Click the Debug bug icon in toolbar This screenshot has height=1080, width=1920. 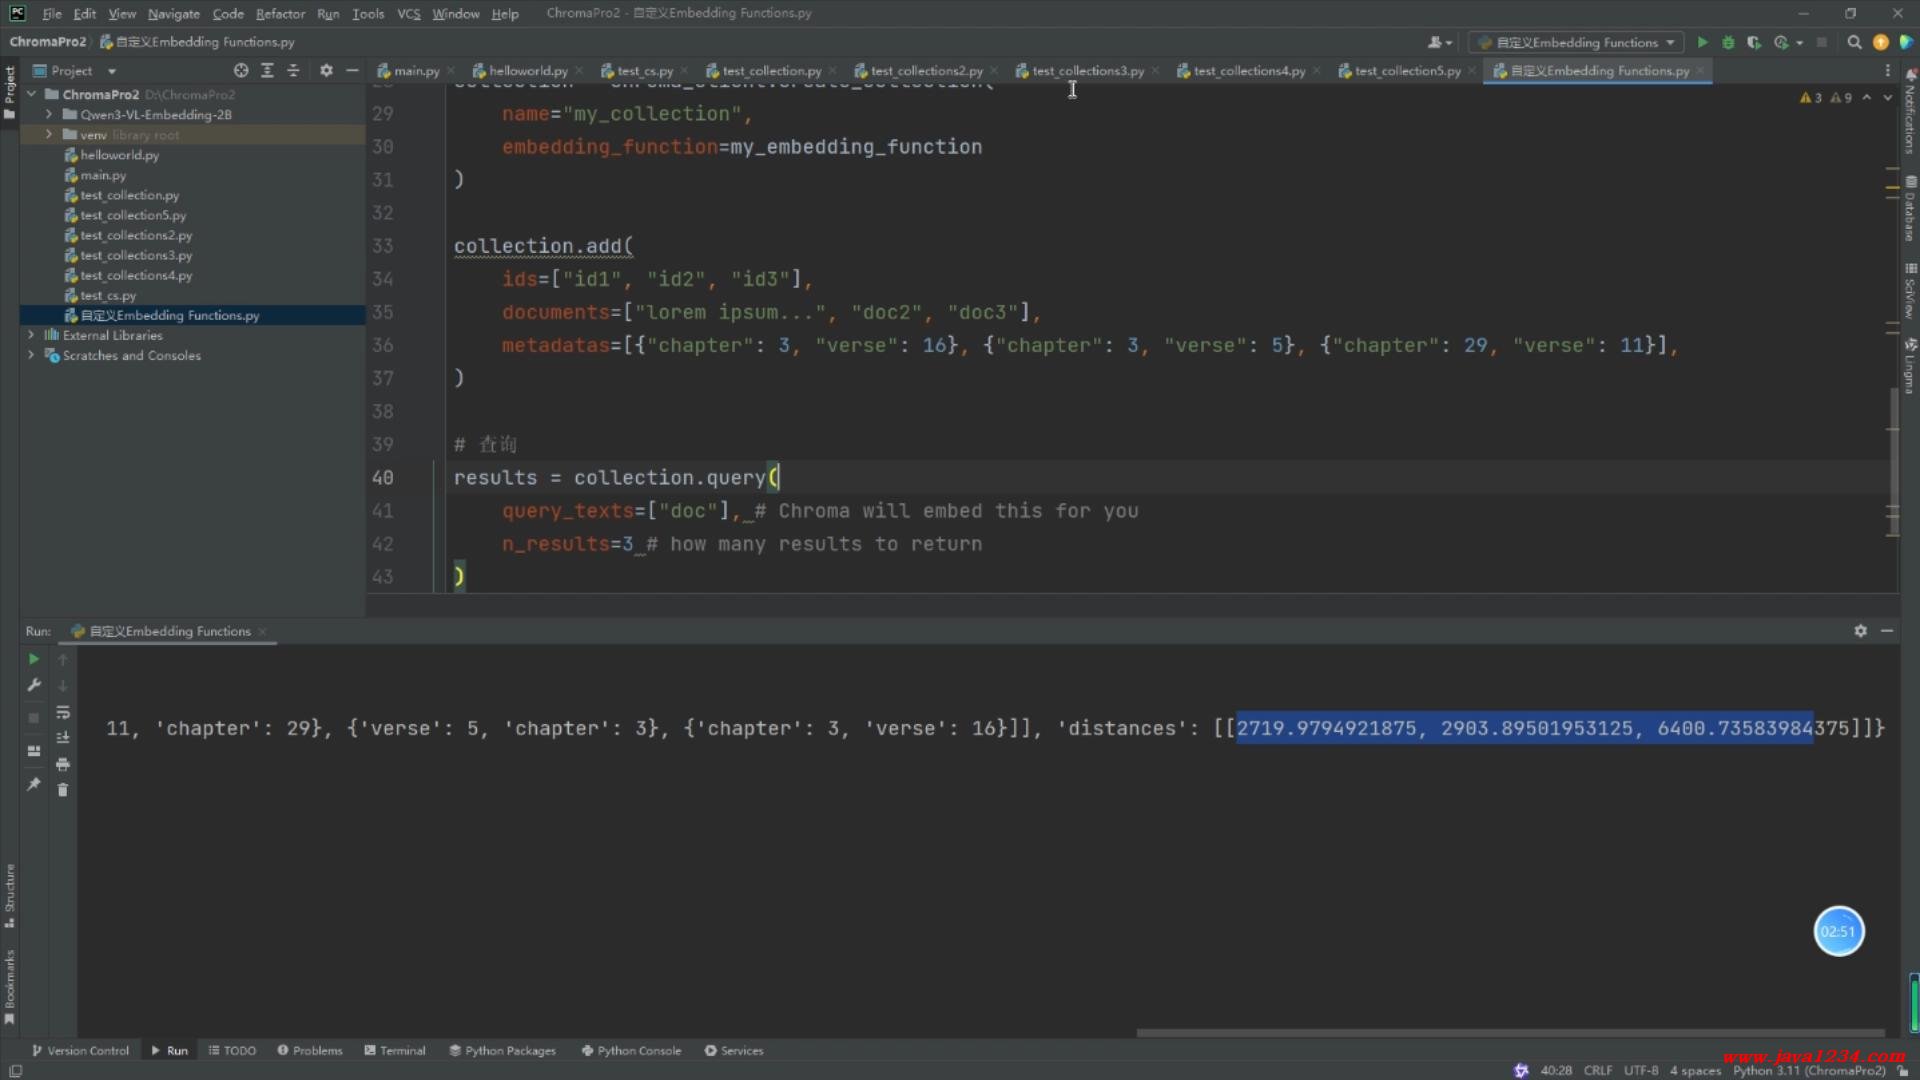pyautogui.click(x=1728, y=42)
